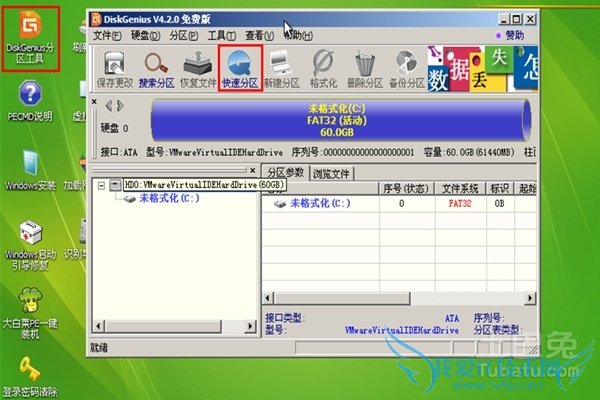
Task: Click partition table horizontal scrollbar thumb
Action: [342, 298]
